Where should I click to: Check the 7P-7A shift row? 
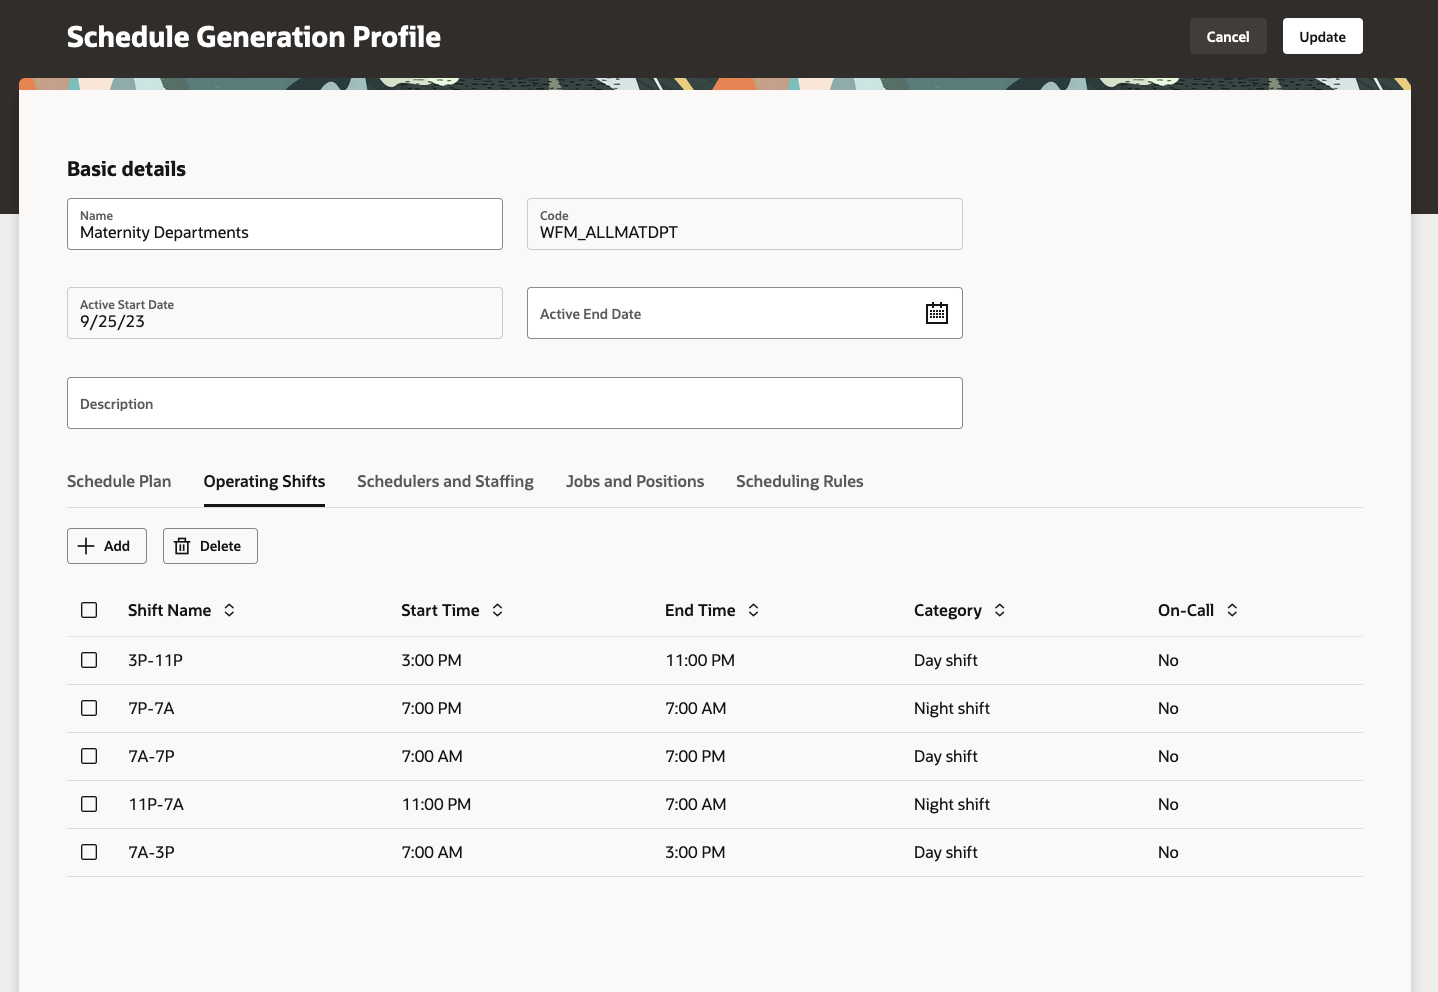click(x=89, y=708)
